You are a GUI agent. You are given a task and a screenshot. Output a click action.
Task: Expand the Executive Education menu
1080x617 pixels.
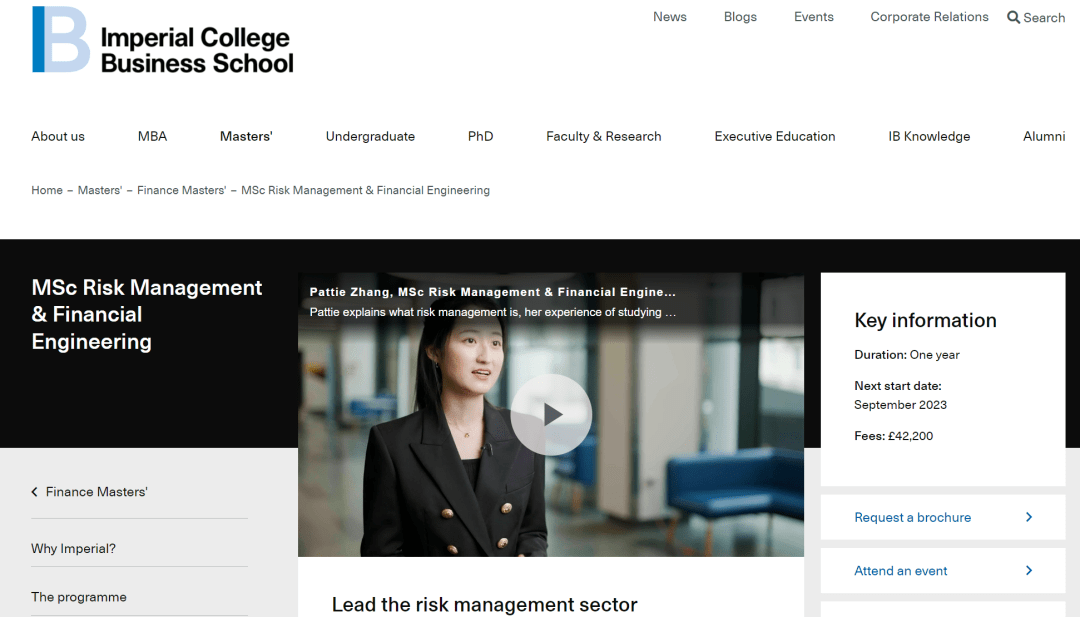(775, 136)
